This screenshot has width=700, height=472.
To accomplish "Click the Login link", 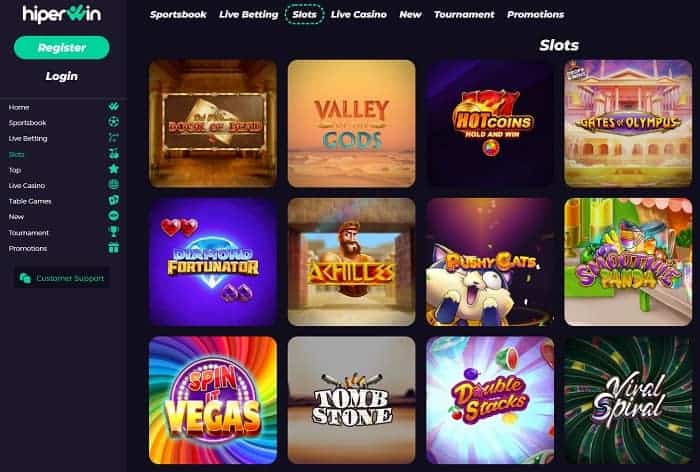I will [62, 76].
